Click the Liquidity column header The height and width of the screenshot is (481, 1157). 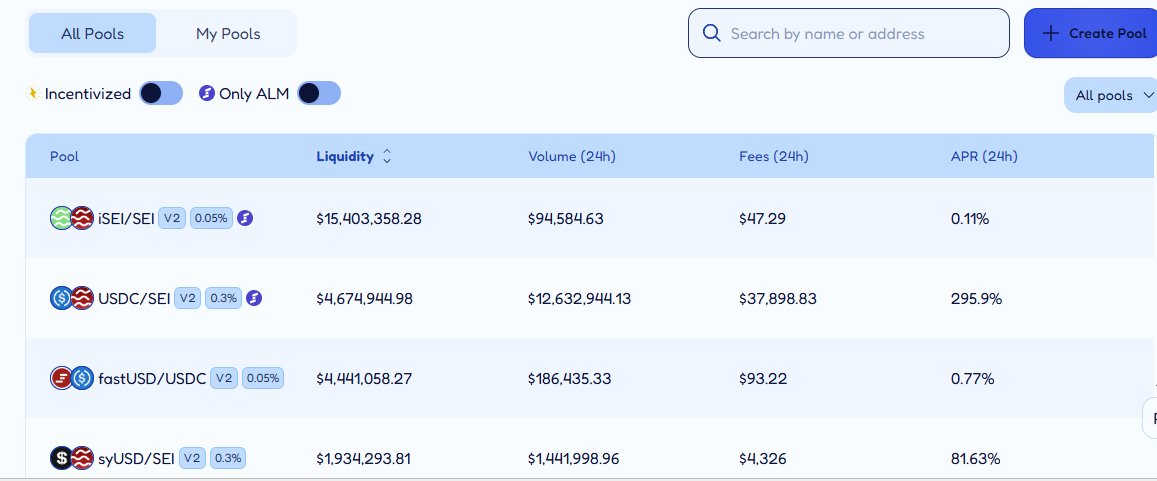point(345,156)
